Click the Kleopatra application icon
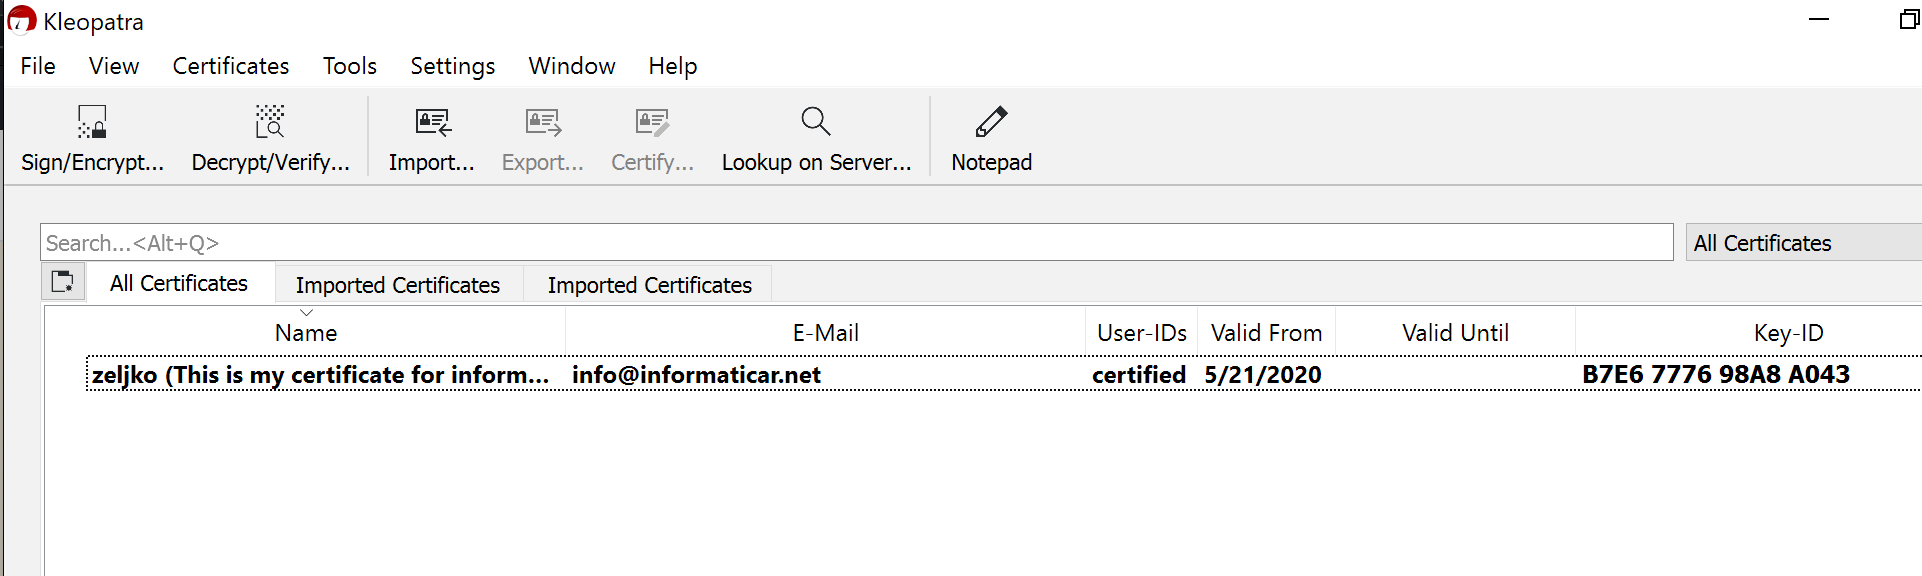1922x576 pixels. [20, 20]
